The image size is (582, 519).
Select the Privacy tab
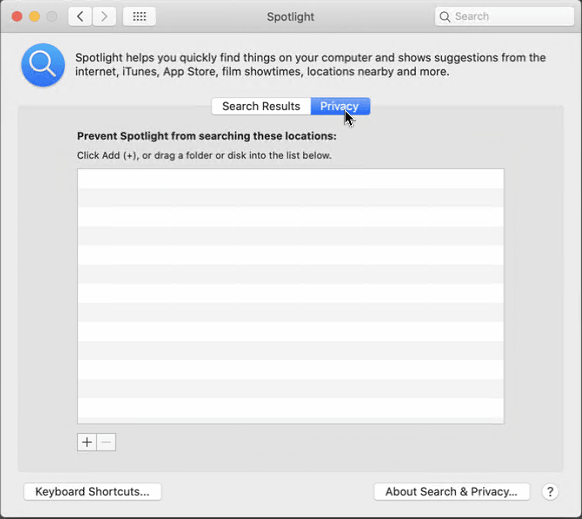tap(340, 106)
